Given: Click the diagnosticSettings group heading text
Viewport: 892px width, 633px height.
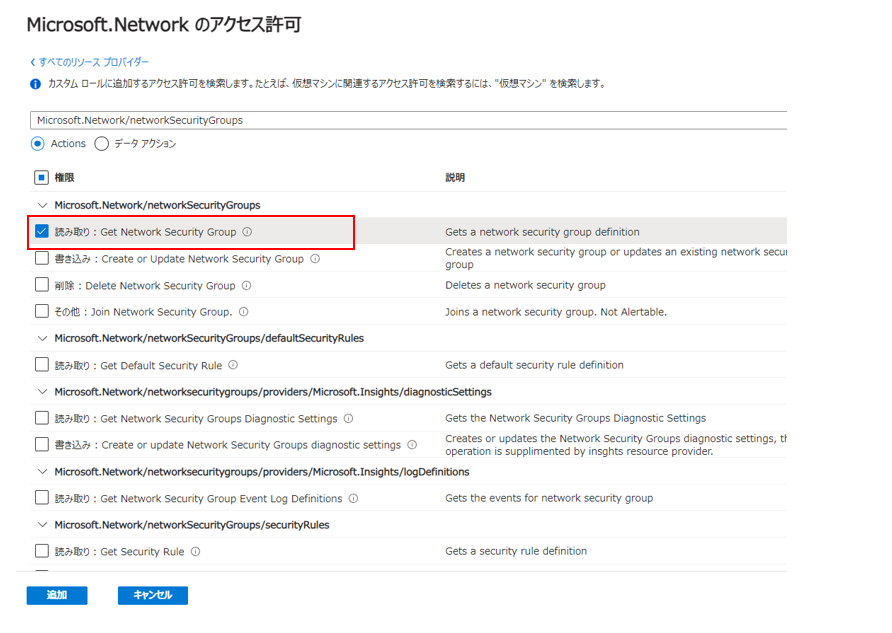Looking at the screenshot, I should tap(273, 391).
